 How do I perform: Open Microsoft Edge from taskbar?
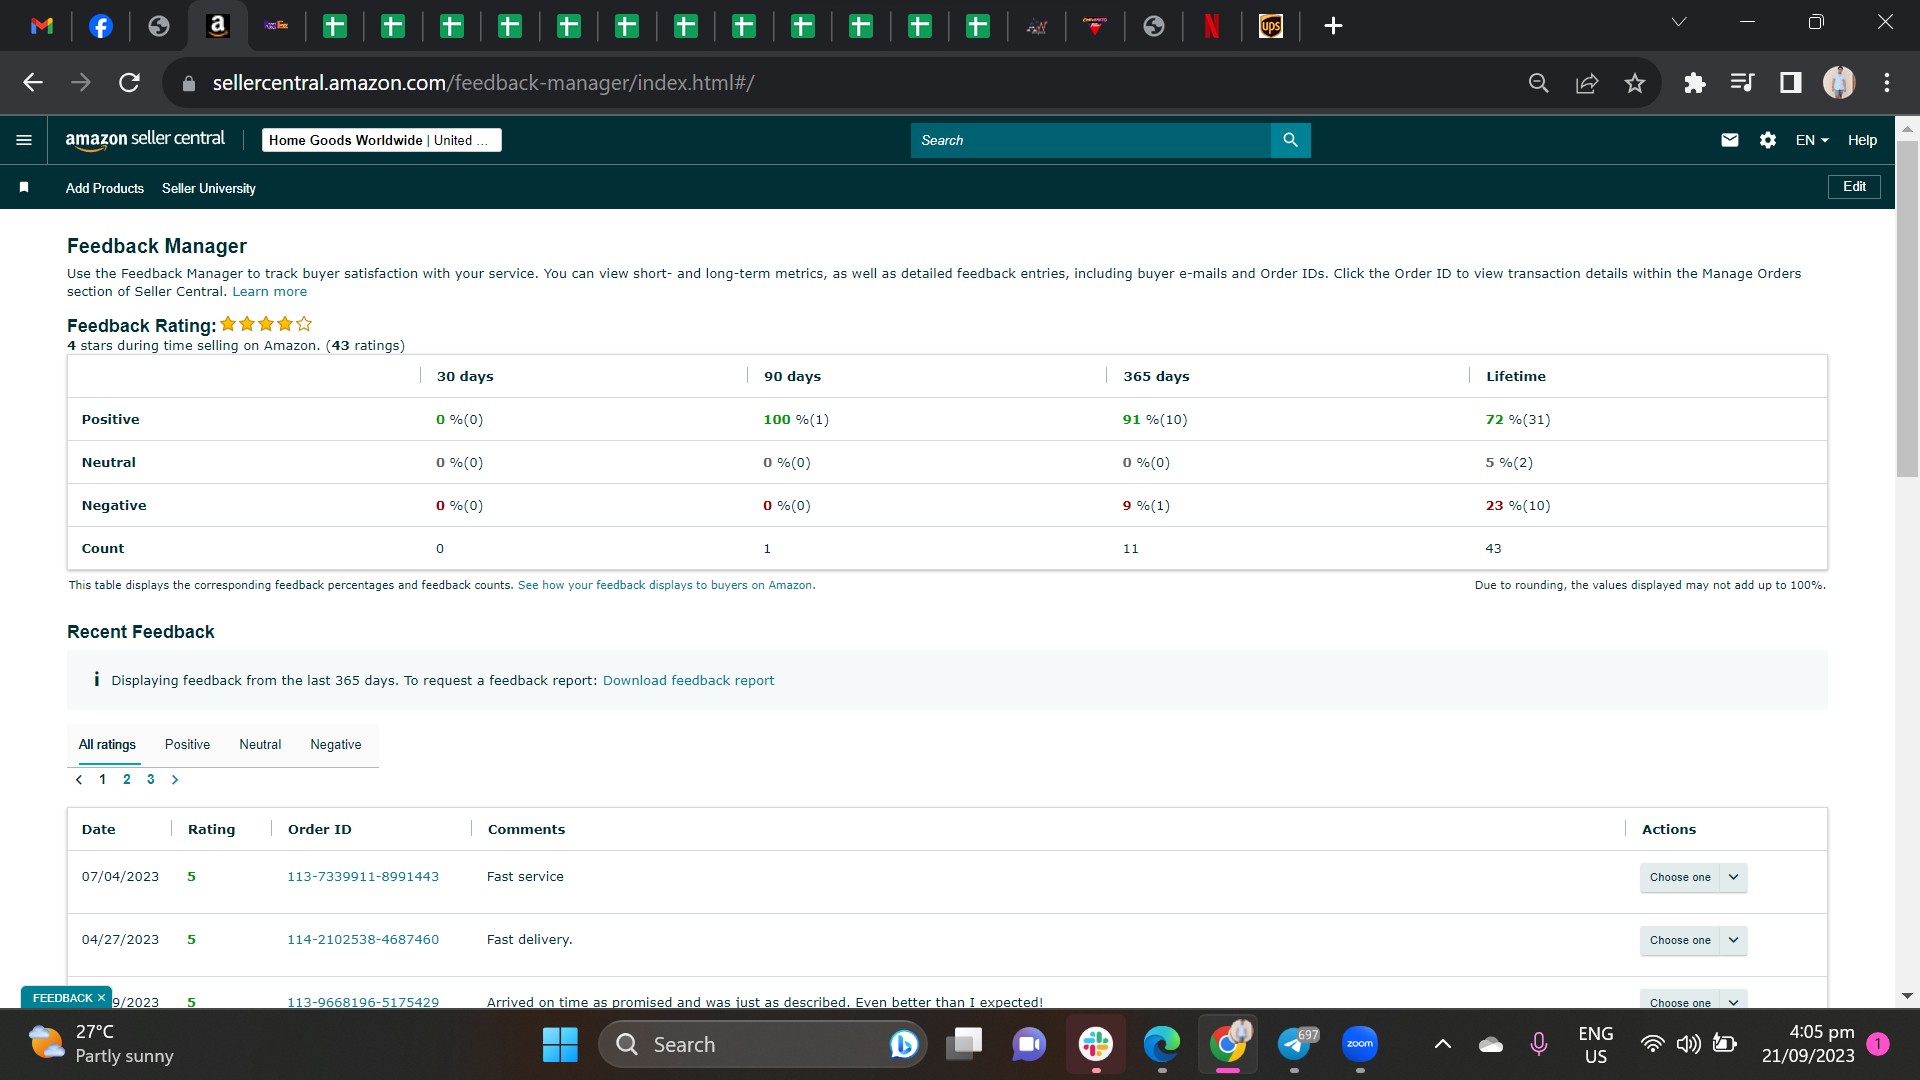pos(1162,1044)
